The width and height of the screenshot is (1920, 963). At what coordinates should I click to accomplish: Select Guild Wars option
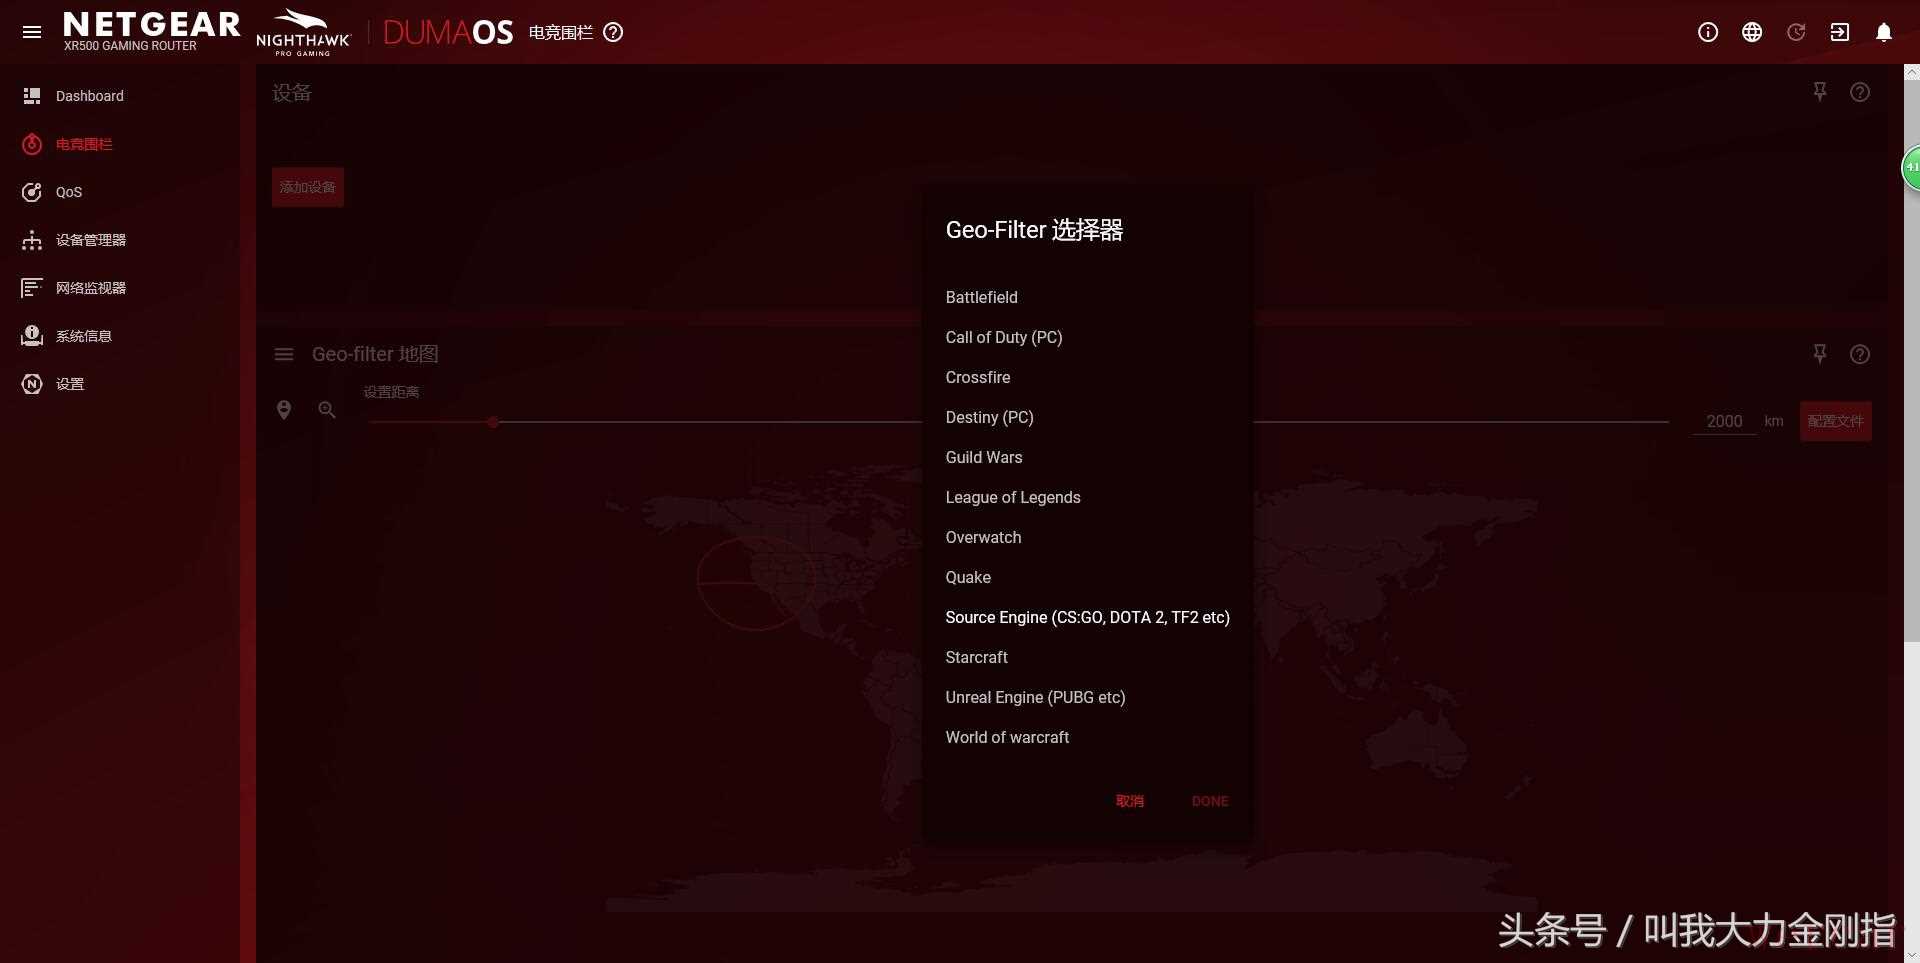(1088, 457)
